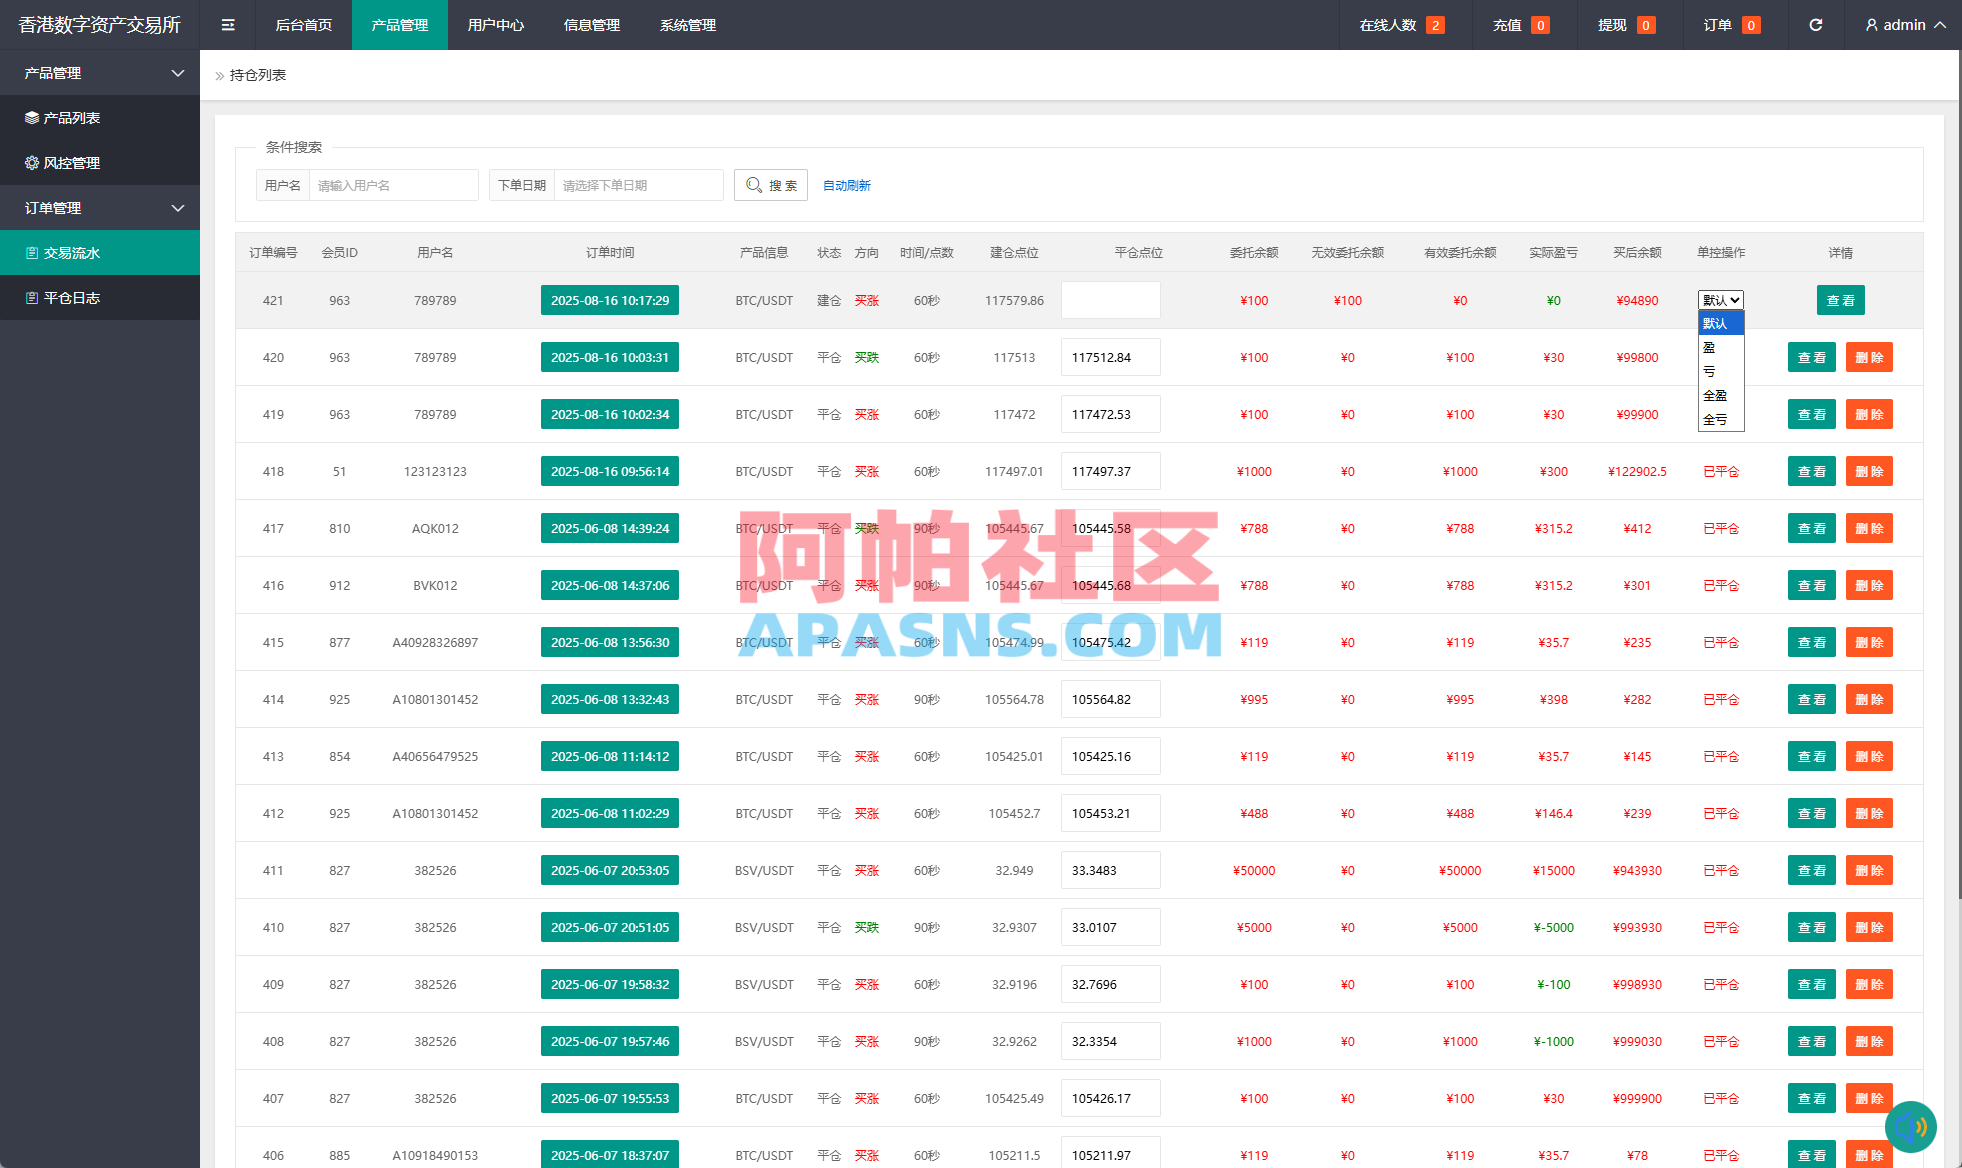This screenshot has height=1168, width=1962.
Task: Click the 自动刷新 link
Action: click(846, 184)
